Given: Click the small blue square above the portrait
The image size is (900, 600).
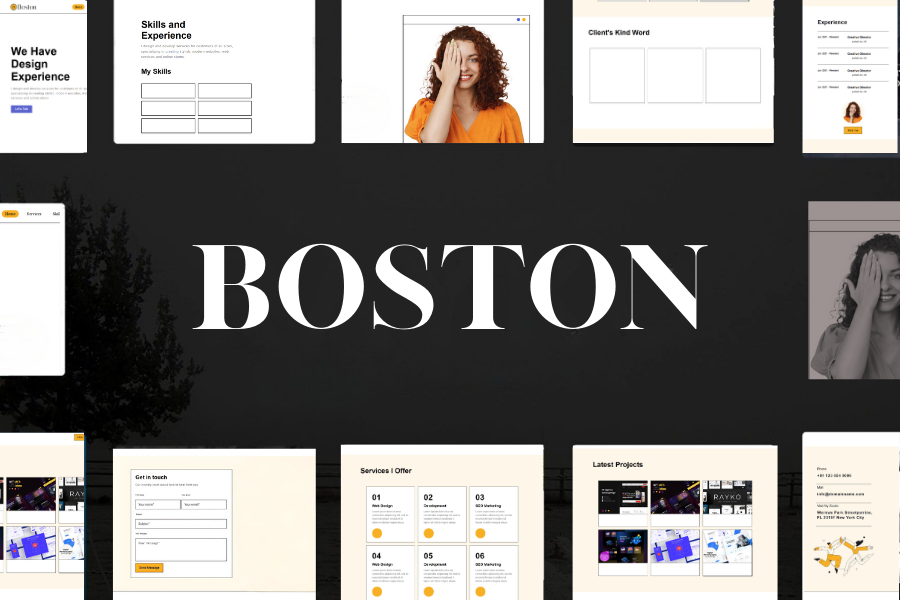Looking at the screenshot, I should [518, 19].
